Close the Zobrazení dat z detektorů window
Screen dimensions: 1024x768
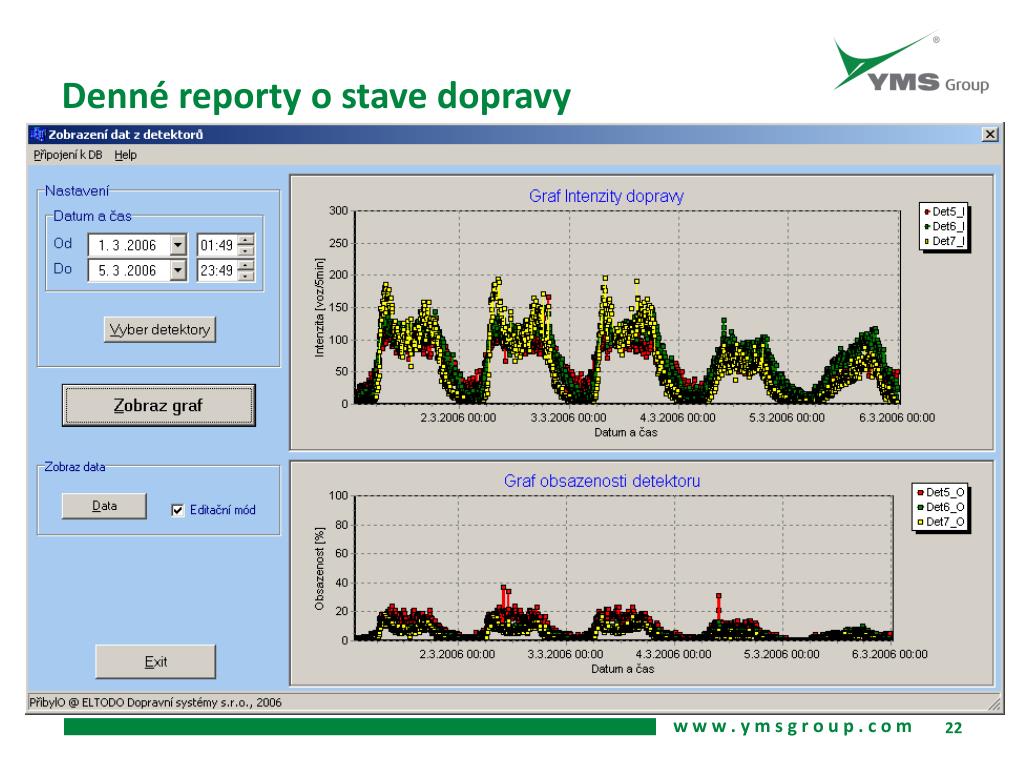pyautogui.click(x=990, y=135)
